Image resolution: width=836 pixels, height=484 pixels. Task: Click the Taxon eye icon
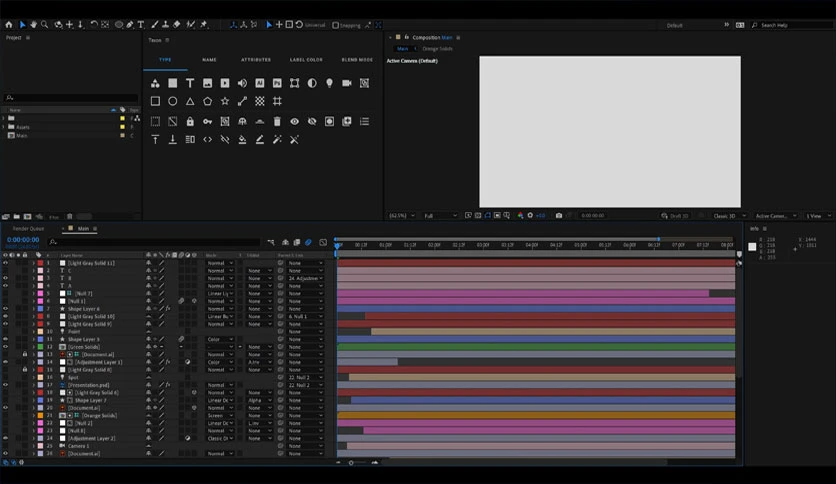(294, 122)
